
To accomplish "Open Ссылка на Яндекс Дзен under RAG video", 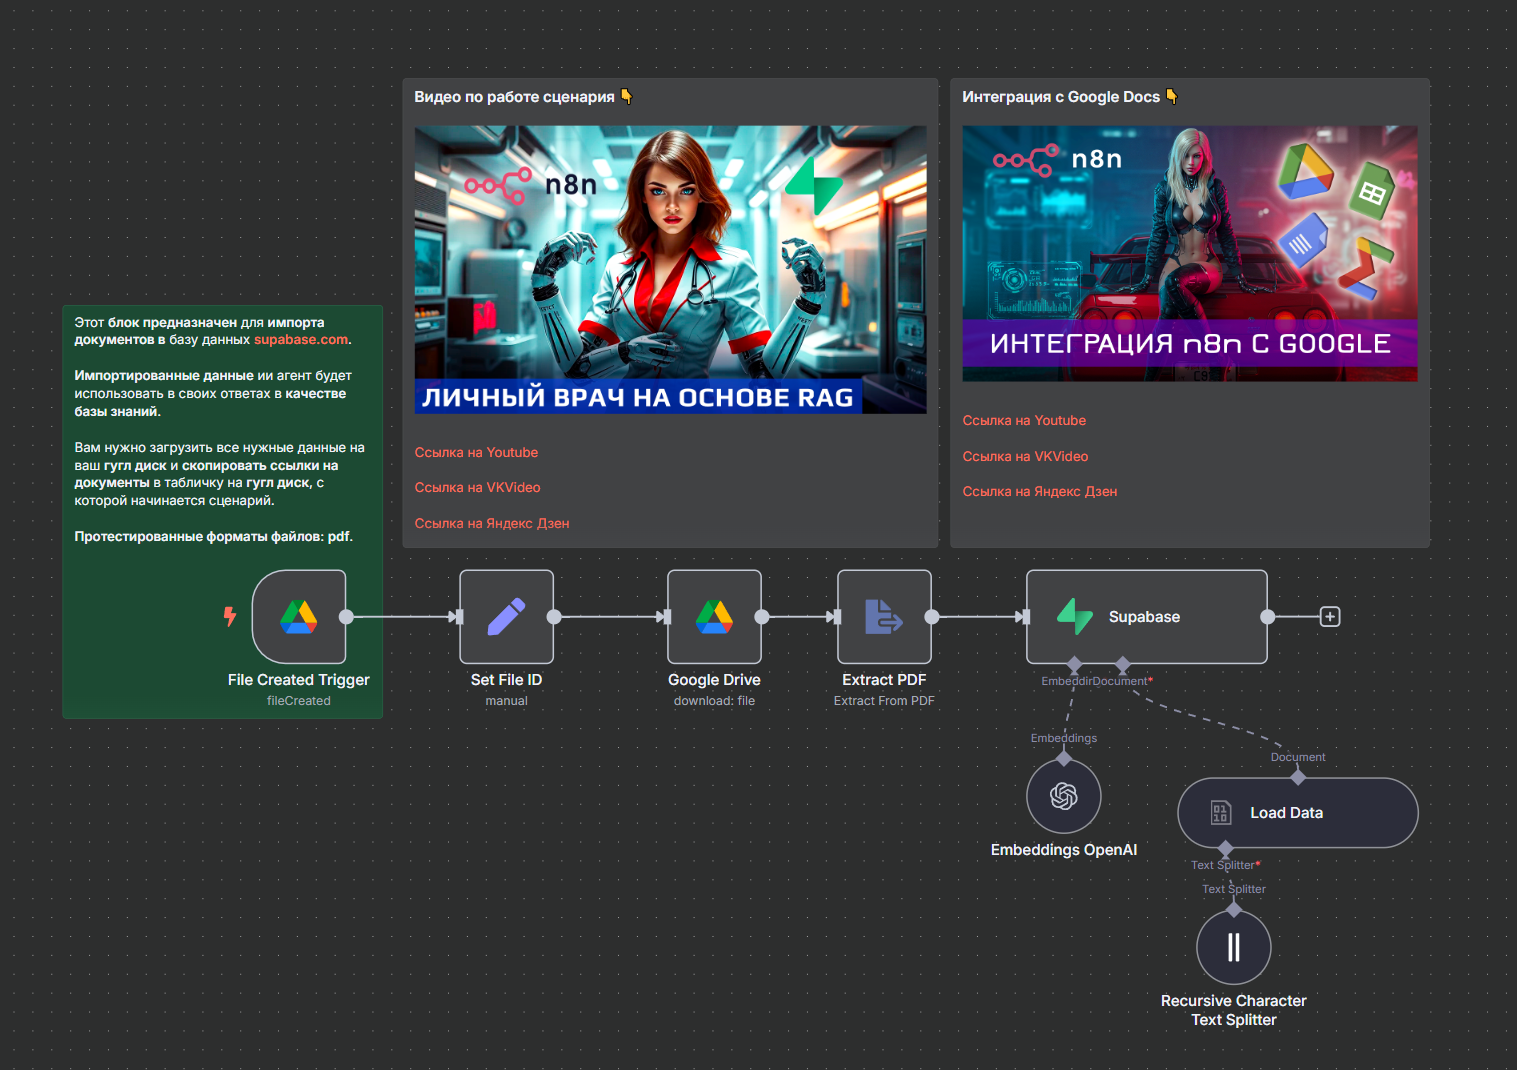I will tap(492, 524).
